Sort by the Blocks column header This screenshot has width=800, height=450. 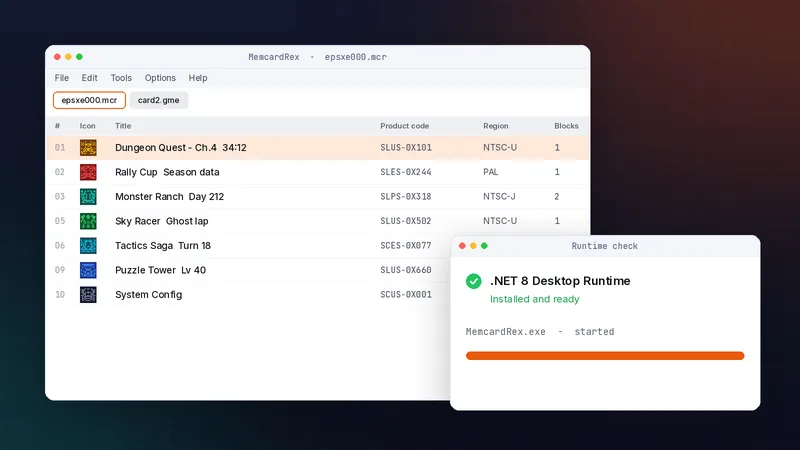[x=566, y=126]
